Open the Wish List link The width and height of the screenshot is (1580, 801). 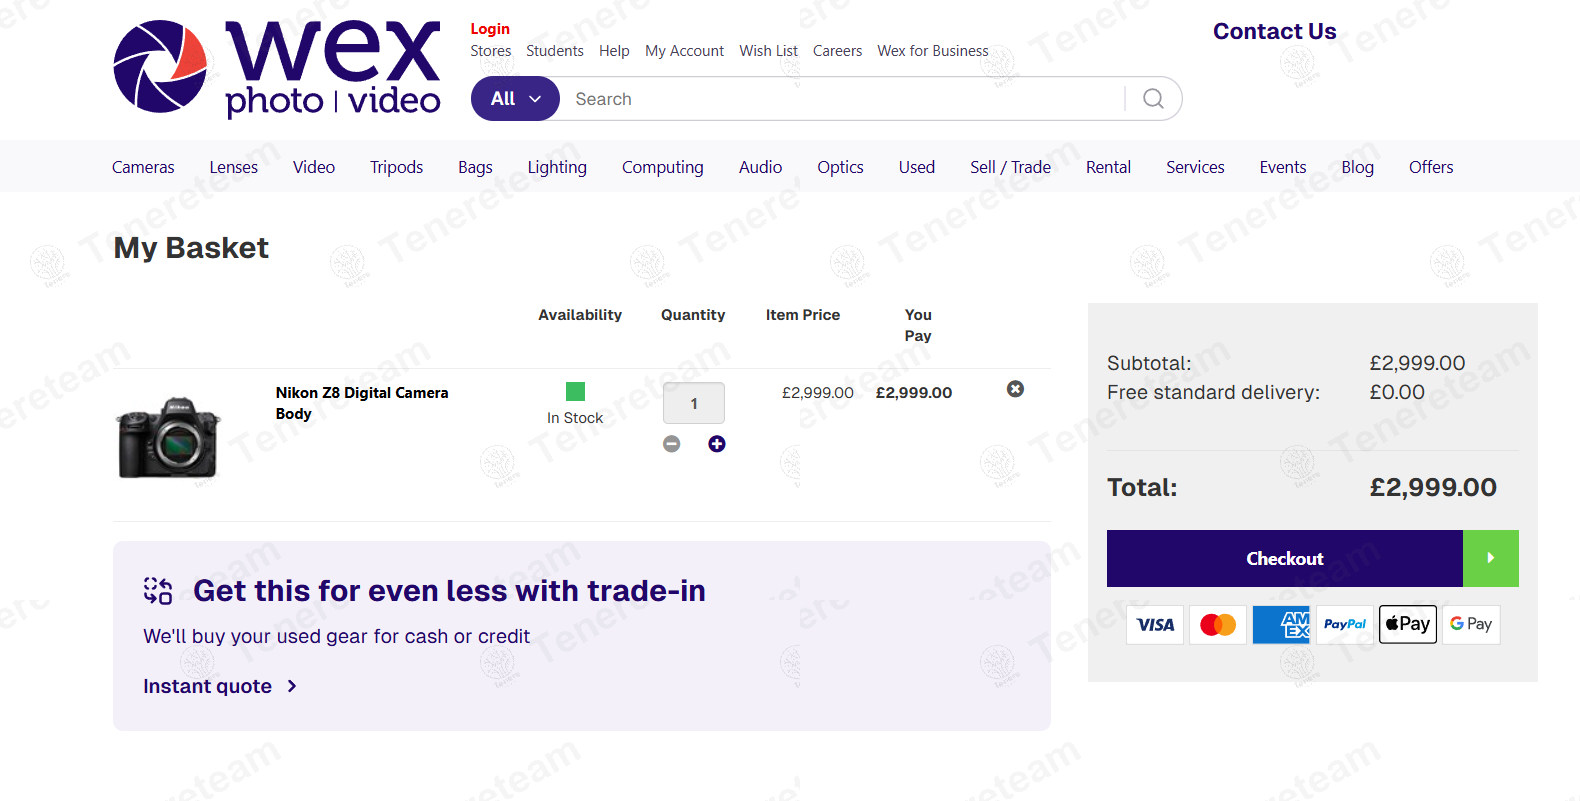pos(768,51)
